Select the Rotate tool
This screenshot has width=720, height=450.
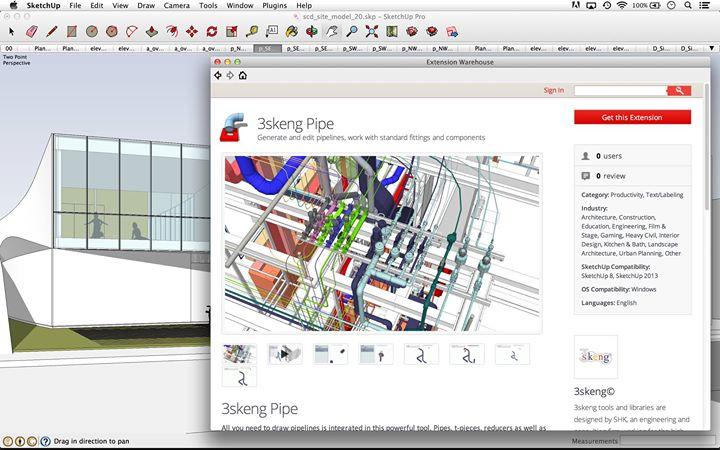pos(212,32)
